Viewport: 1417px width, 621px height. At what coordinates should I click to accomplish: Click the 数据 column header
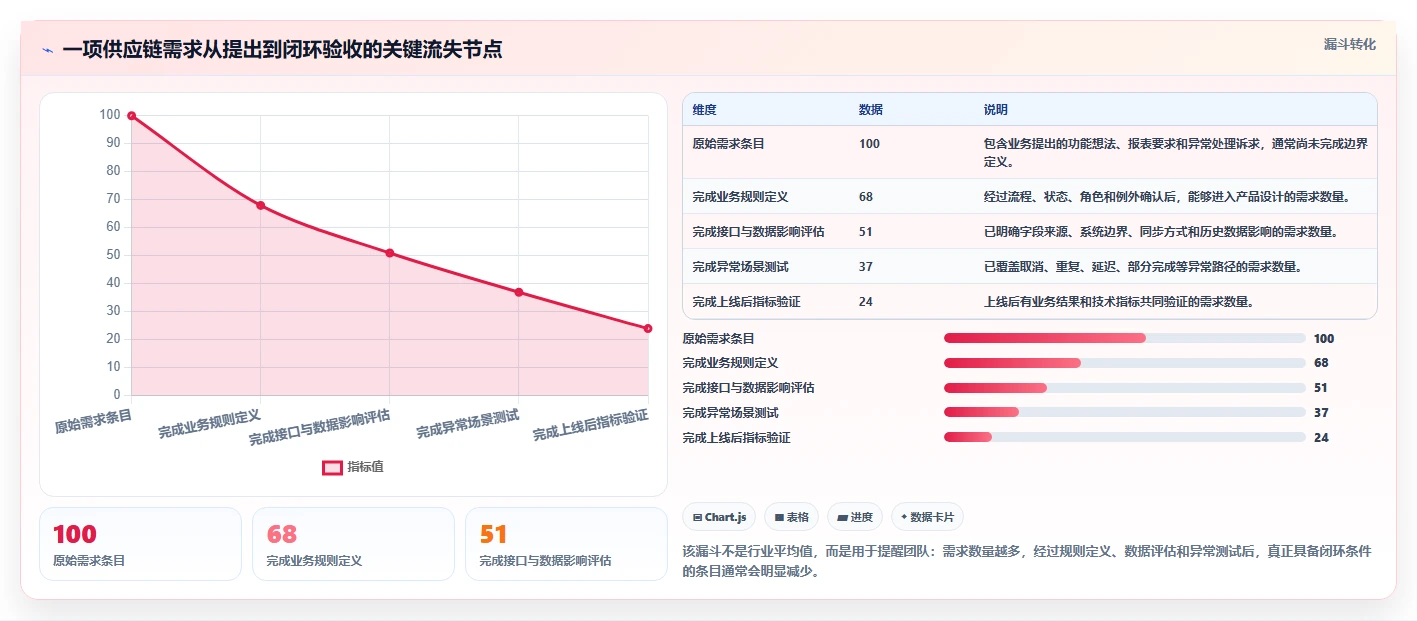click(871, 110)
